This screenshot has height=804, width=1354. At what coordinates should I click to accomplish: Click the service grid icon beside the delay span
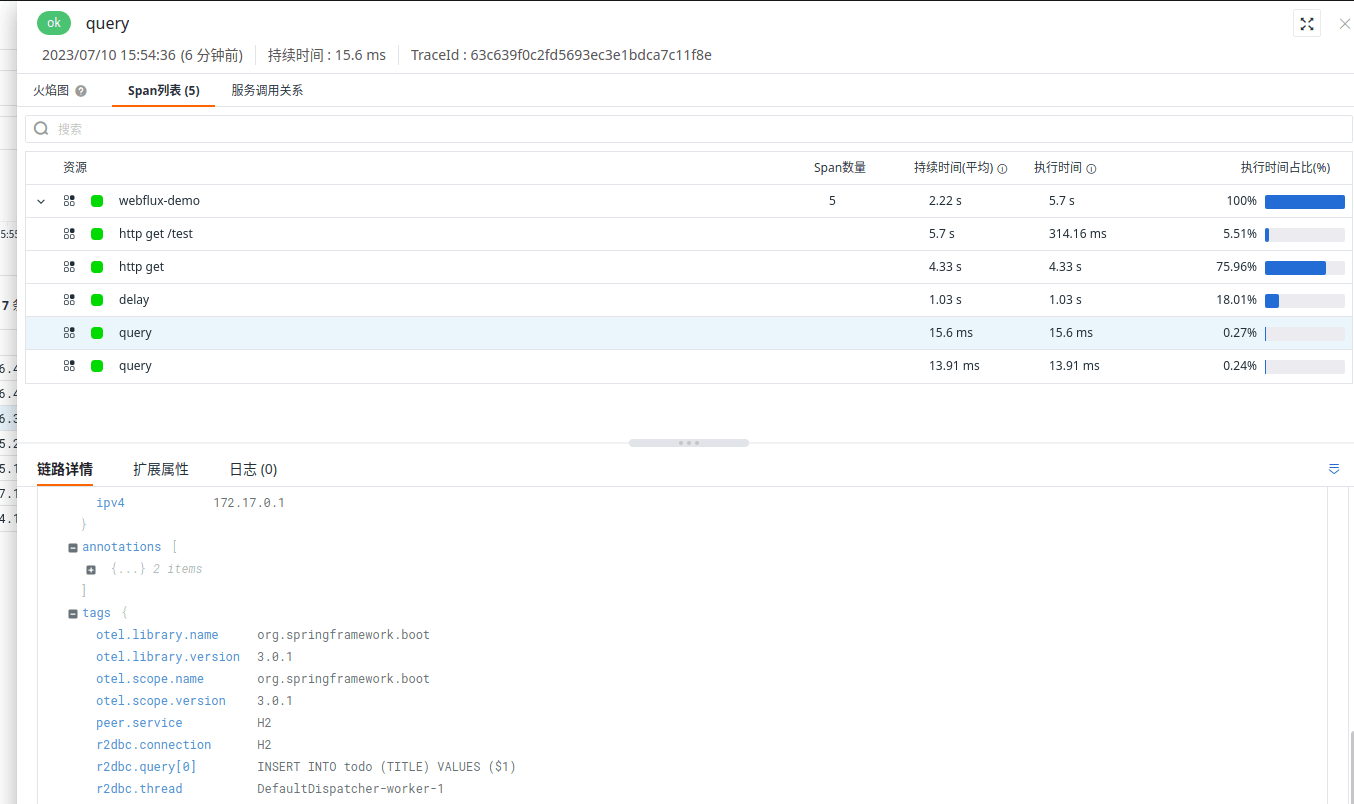[68, 299]
